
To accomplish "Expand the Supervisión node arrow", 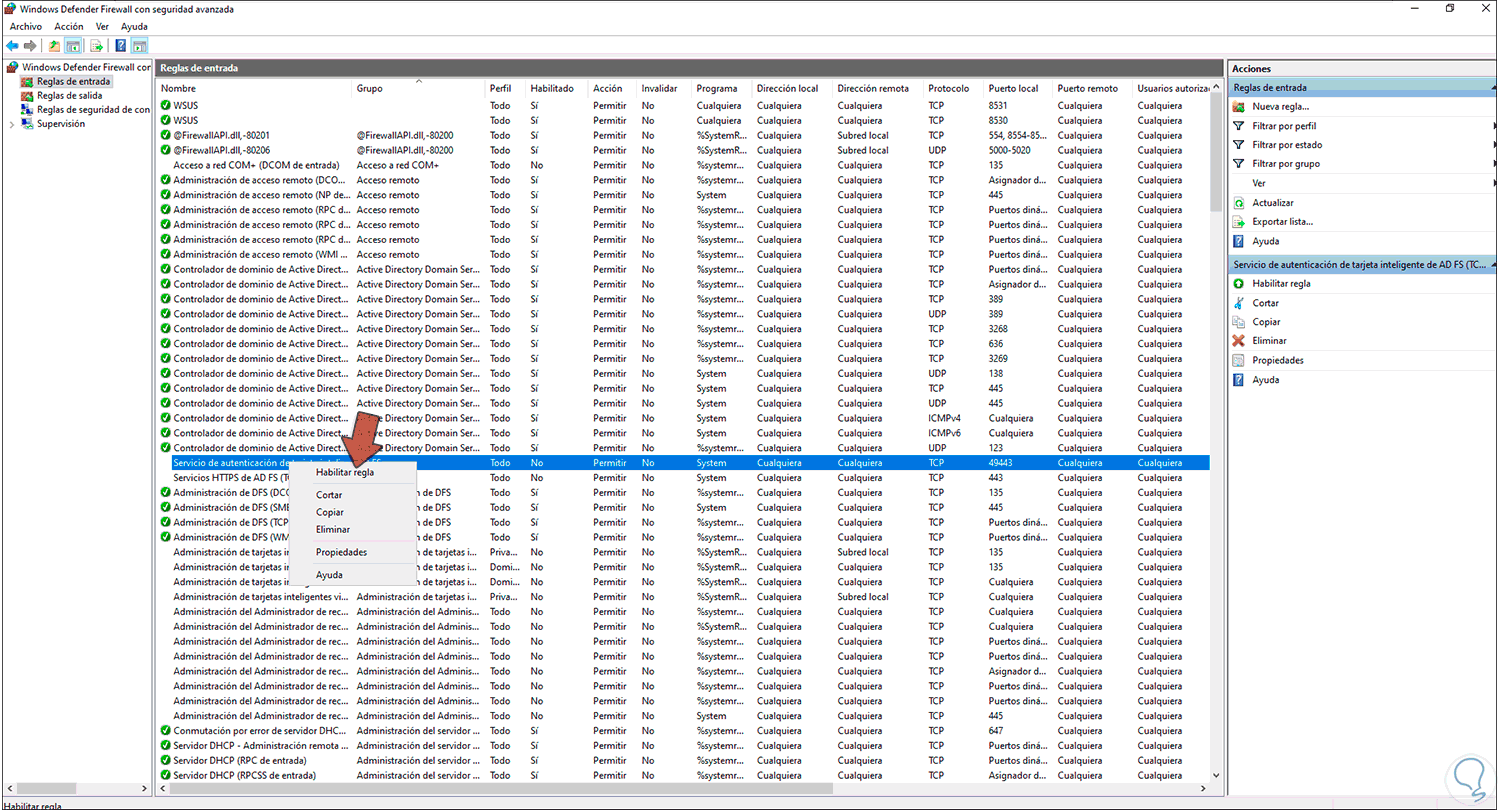I will coord(12,124).
